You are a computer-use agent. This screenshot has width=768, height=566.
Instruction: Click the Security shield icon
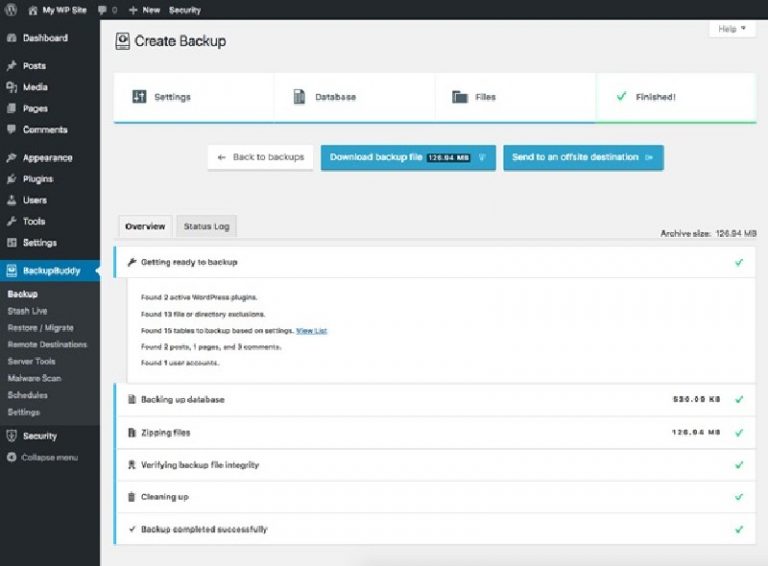coord(12,436)
